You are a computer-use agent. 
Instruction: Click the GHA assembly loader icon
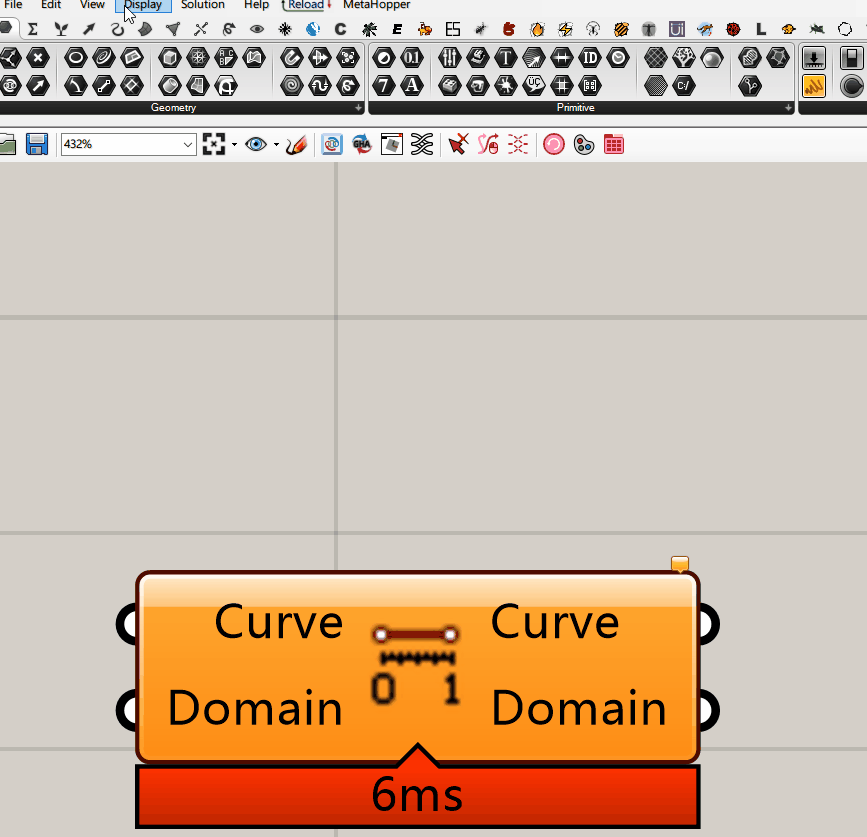[x=360, y=144]
